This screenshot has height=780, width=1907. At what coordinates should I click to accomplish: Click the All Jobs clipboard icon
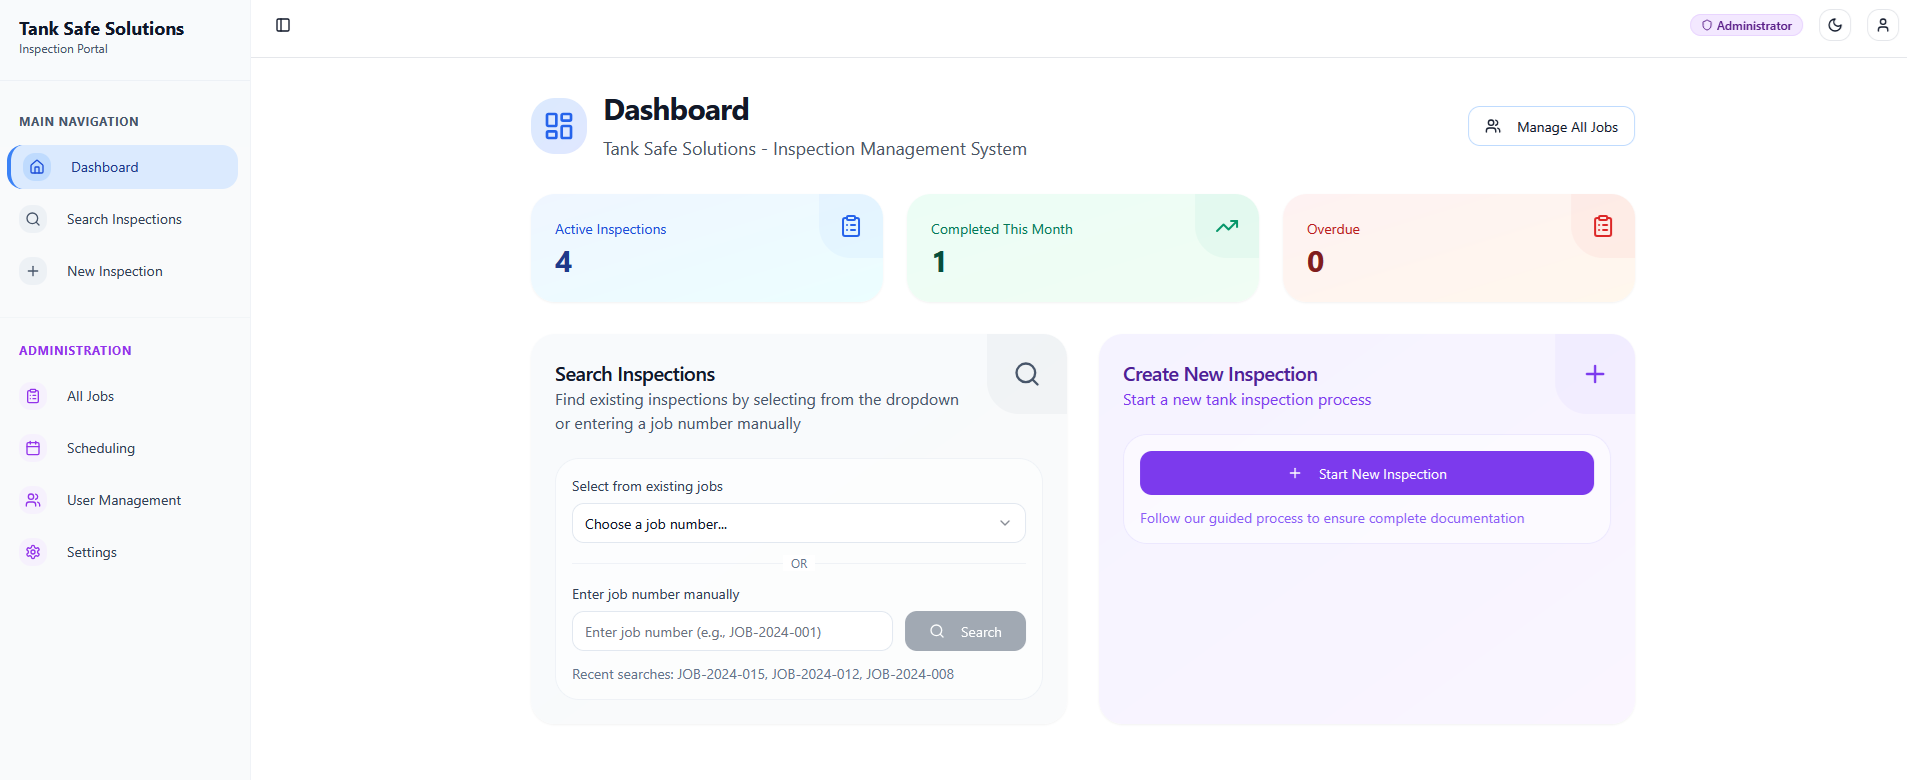pos(33,396)
